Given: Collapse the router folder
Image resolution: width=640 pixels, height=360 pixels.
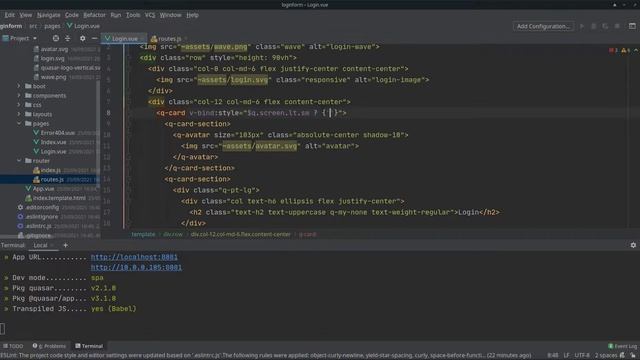Looking at the screenshot, I should 19,161.
